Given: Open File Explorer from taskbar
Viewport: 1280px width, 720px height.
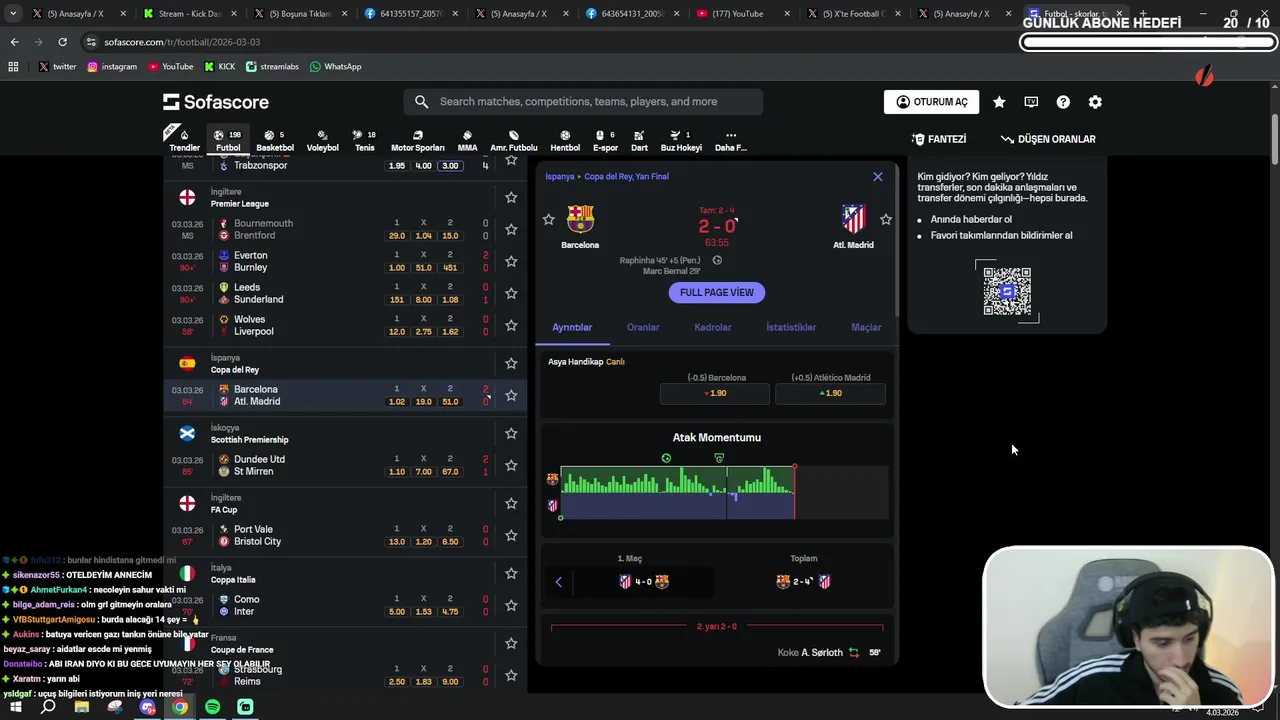Looking at the screenshot, I should point(82,707).
